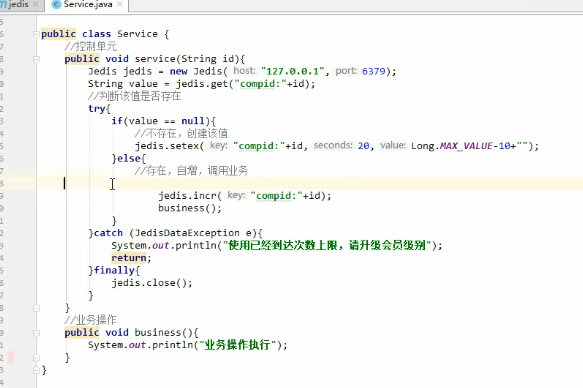Click the comment '//控制单元'
583x388 pixels.
[x=90, y=46]
